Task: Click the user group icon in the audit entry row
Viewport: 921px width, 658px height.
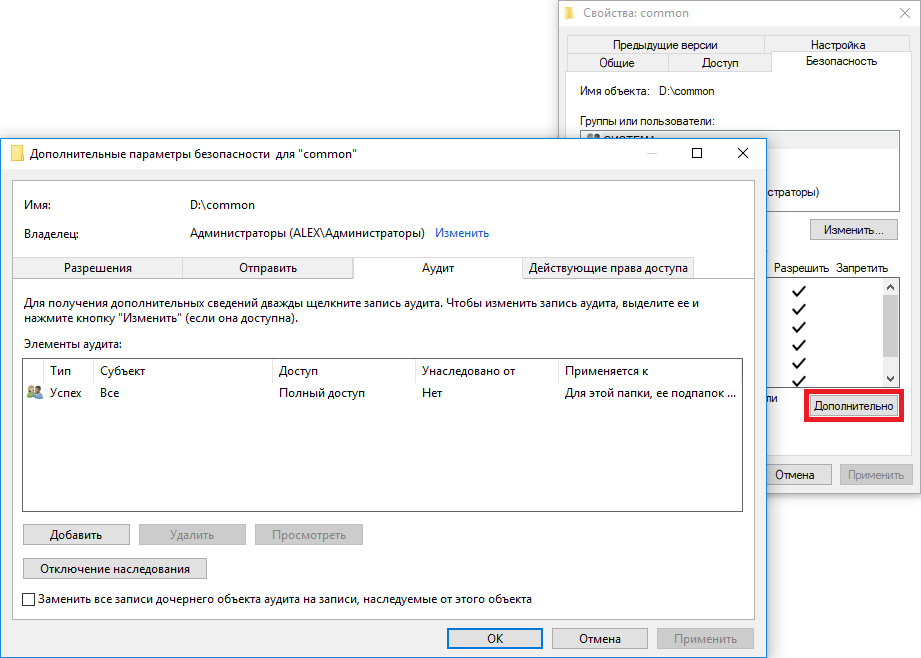Action: (x=35, y=392)
